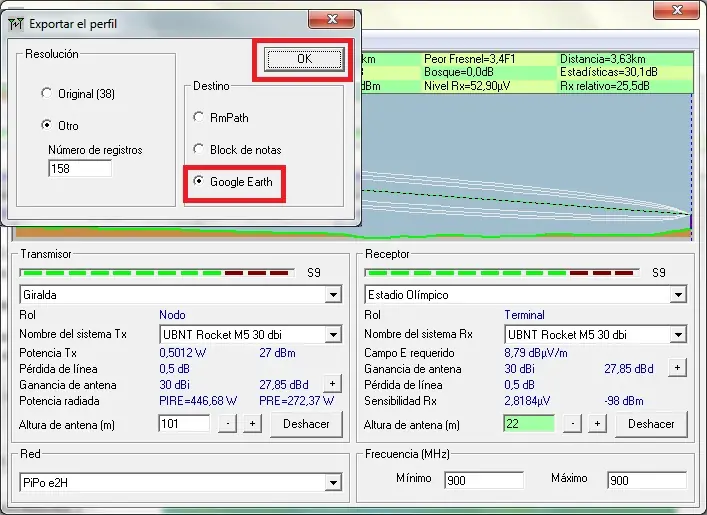Image resolution: width=707 pixels, height=515 pixels.
Task: Click transmitter Deshacer button
Action: (306, 424)
